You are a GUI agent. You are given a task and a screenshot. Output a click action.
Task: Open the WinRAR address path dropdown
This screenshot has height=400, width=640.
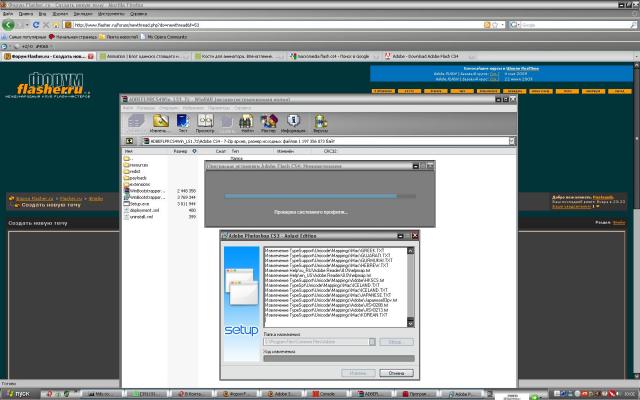[x=512, y=141]
